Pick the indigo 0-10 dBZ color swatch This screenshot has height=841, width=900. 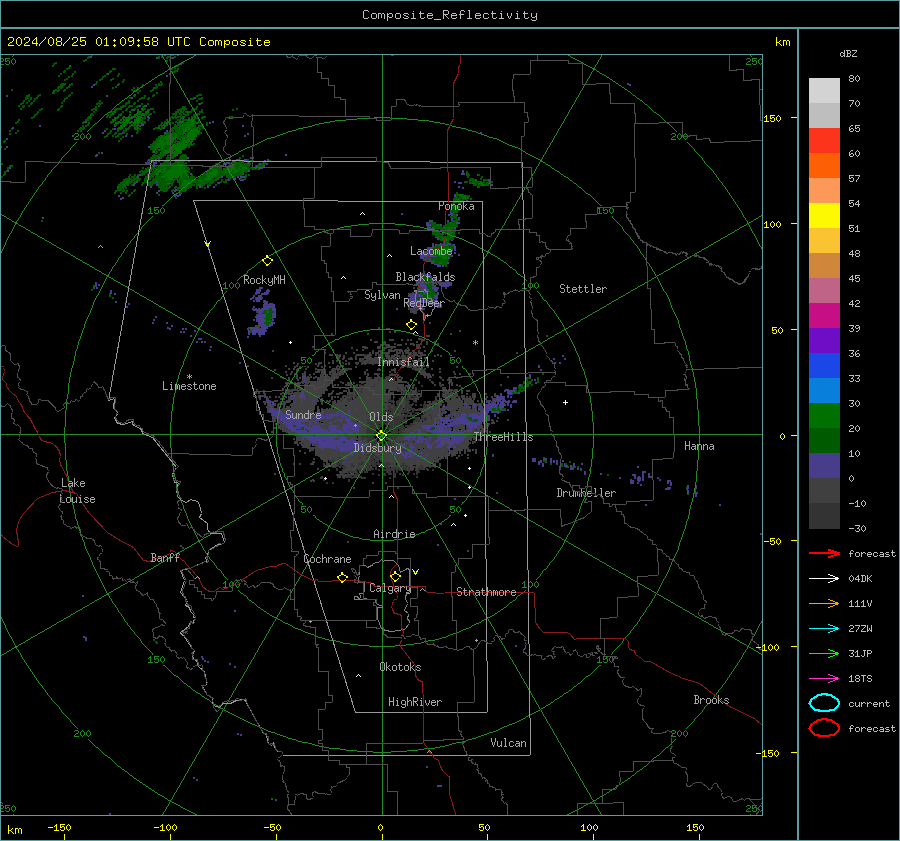pyautogui.click(x=824, y=466)
